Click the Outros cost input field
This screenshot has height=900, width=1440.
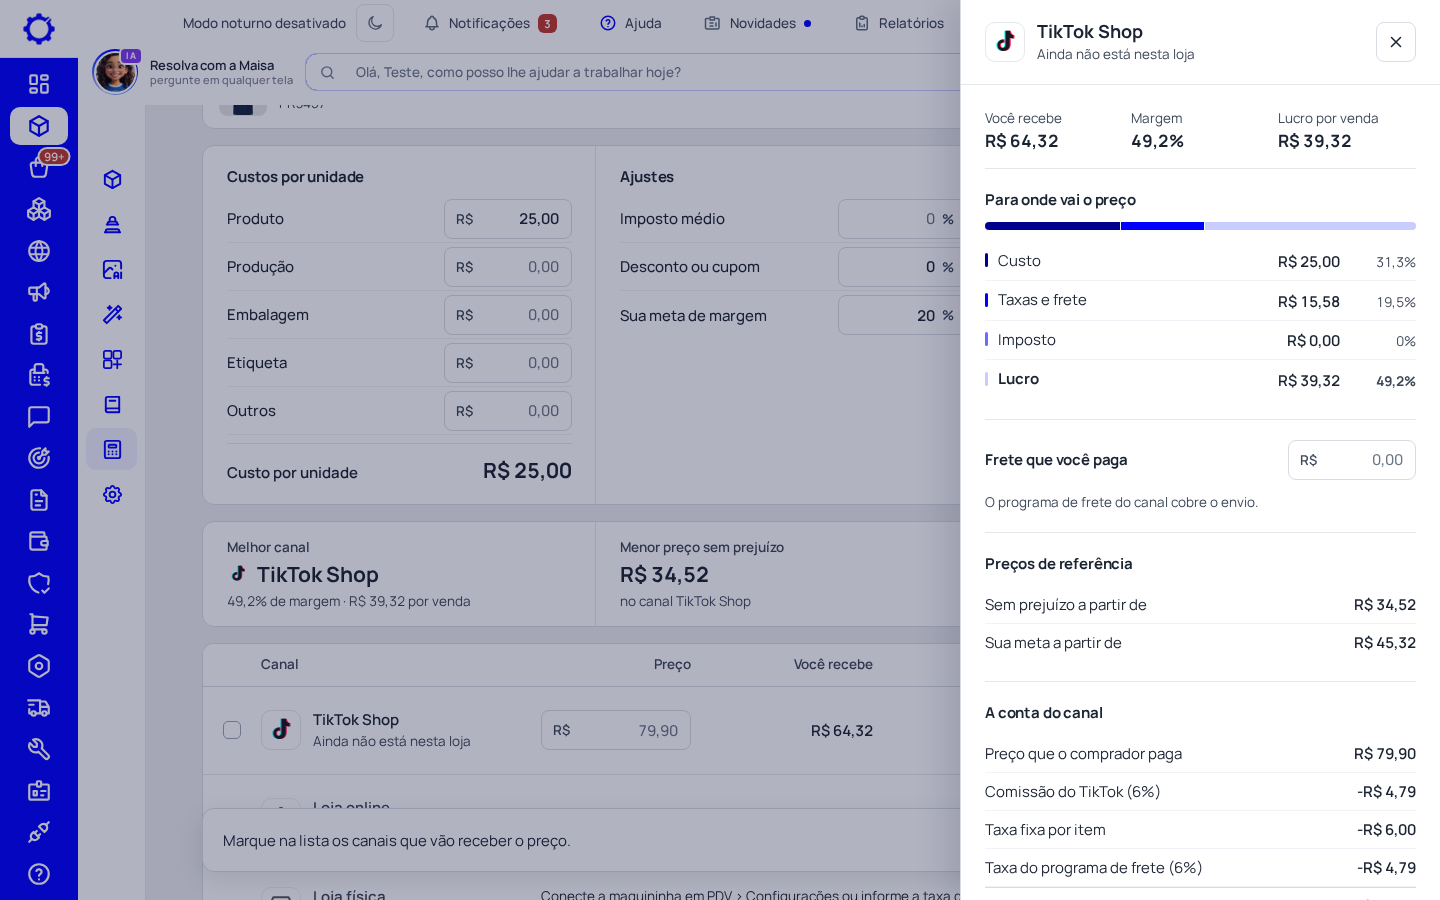tap(508, 411)
